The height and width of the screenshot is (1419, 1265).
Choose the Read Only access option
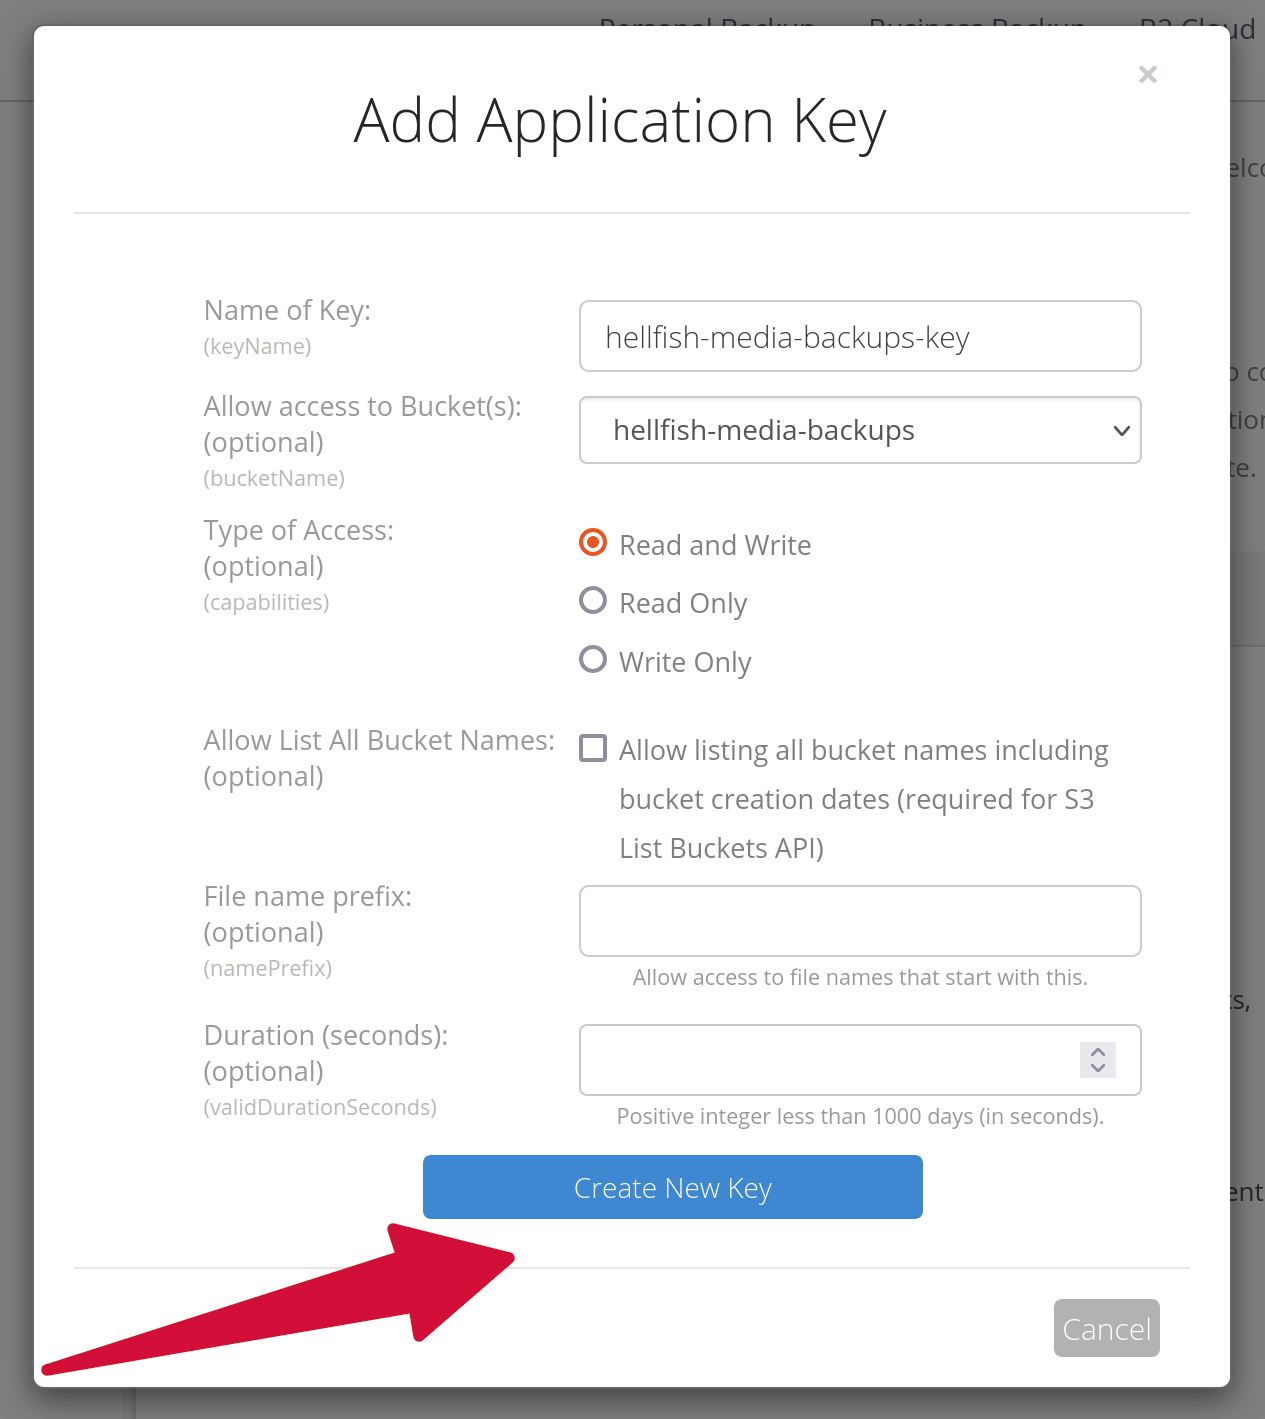pyautogui.click(x=593, y=600)
